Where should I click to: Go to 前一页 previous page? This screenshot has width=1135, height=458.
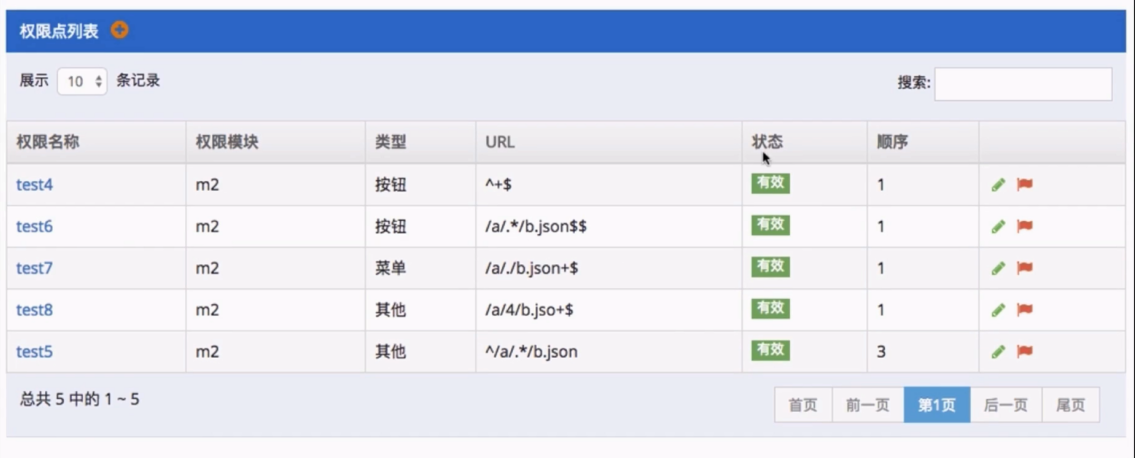pos(868,405)
